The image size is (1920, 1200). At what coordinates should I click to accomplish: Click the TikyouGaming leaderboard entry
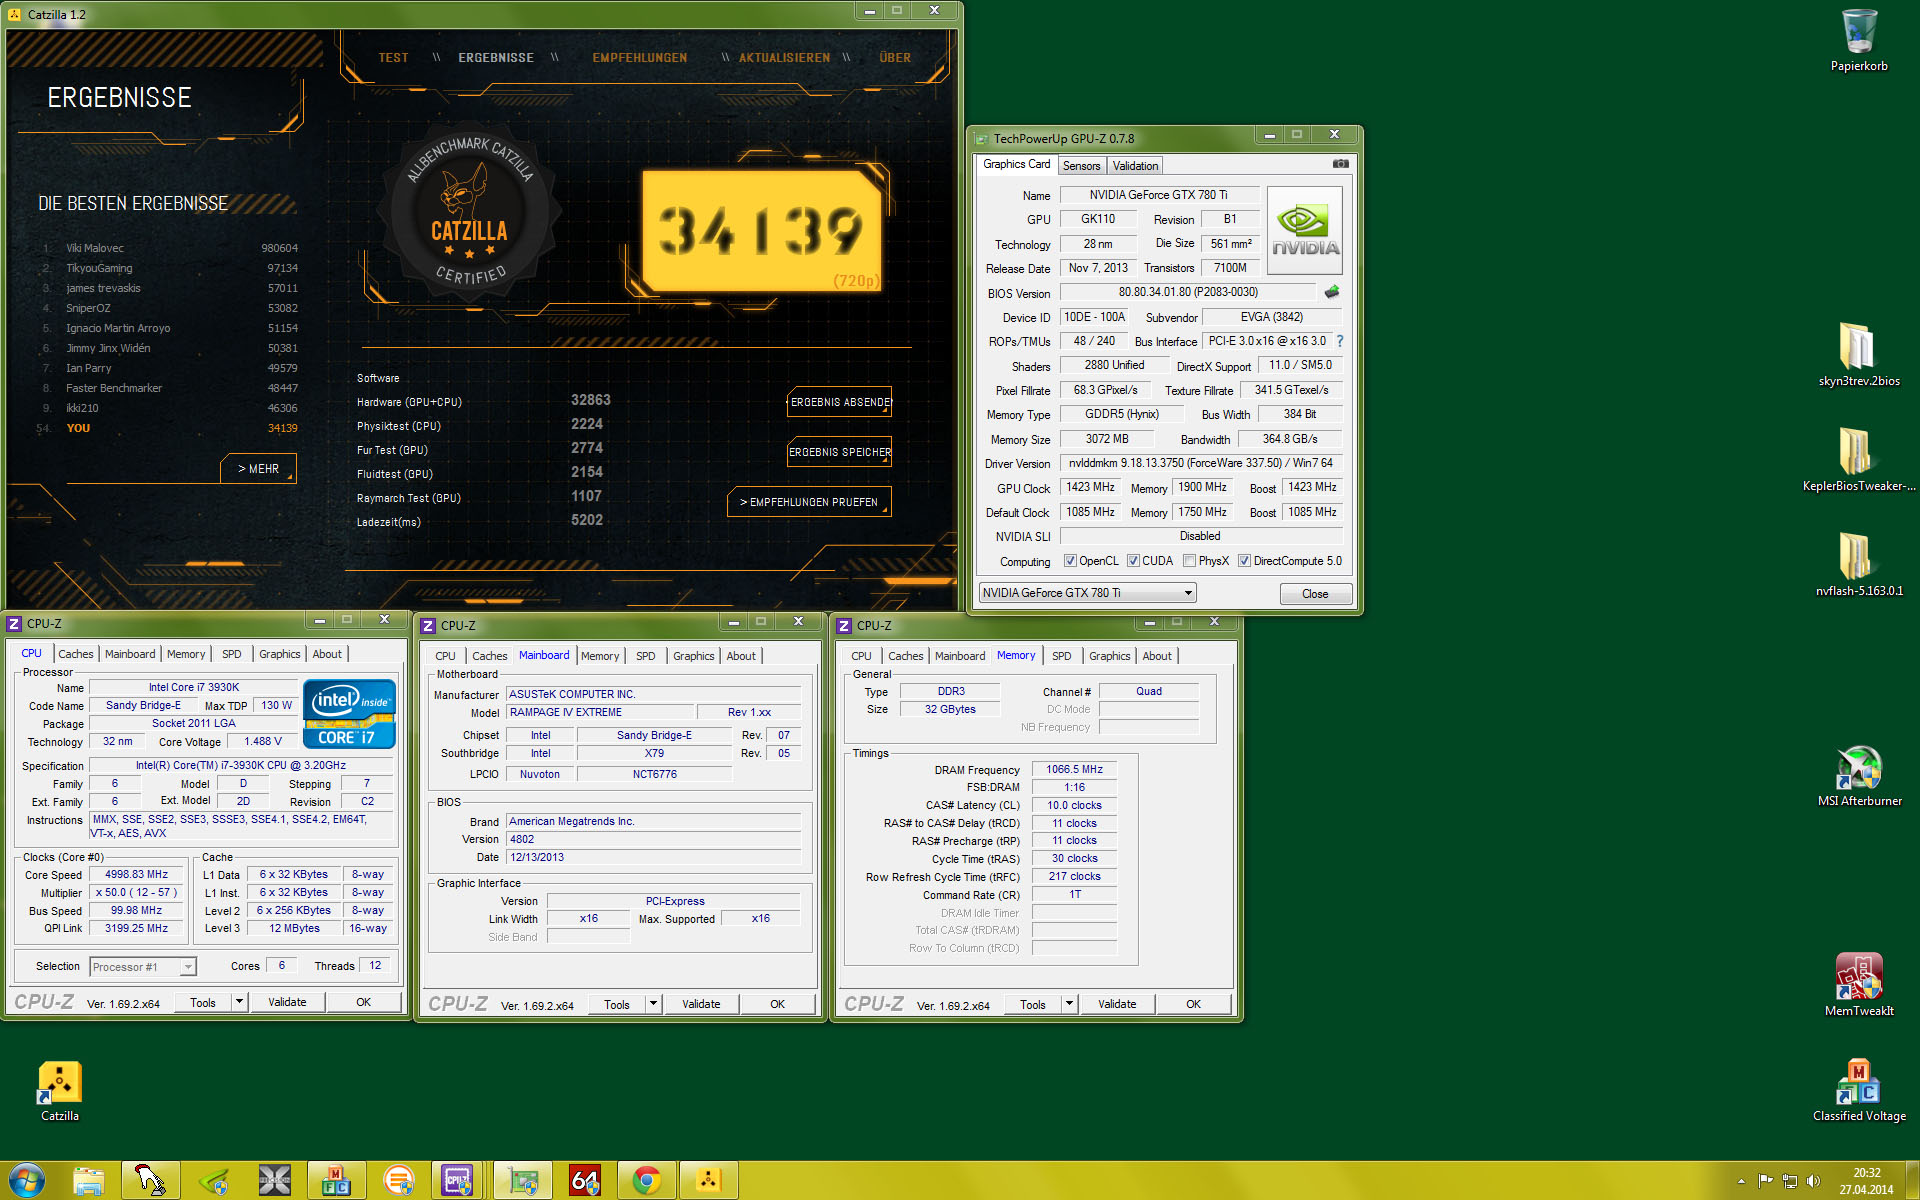170,268
